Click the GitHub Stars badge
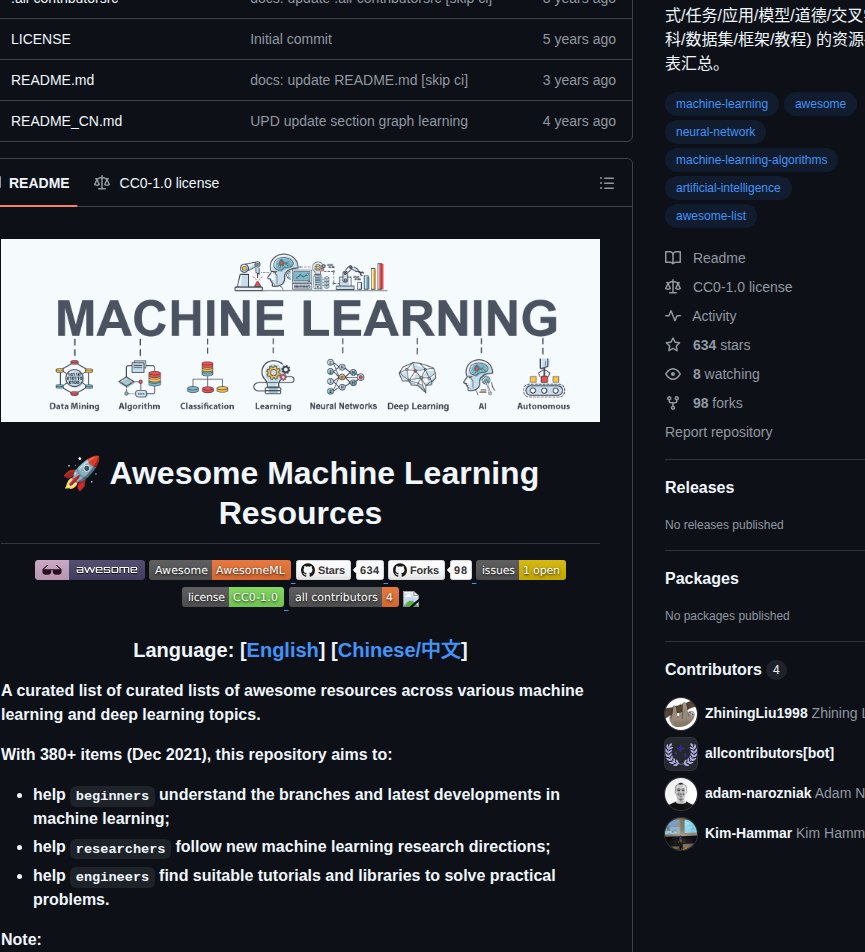This screenshot has width=865, height=952. click(323, 570)
